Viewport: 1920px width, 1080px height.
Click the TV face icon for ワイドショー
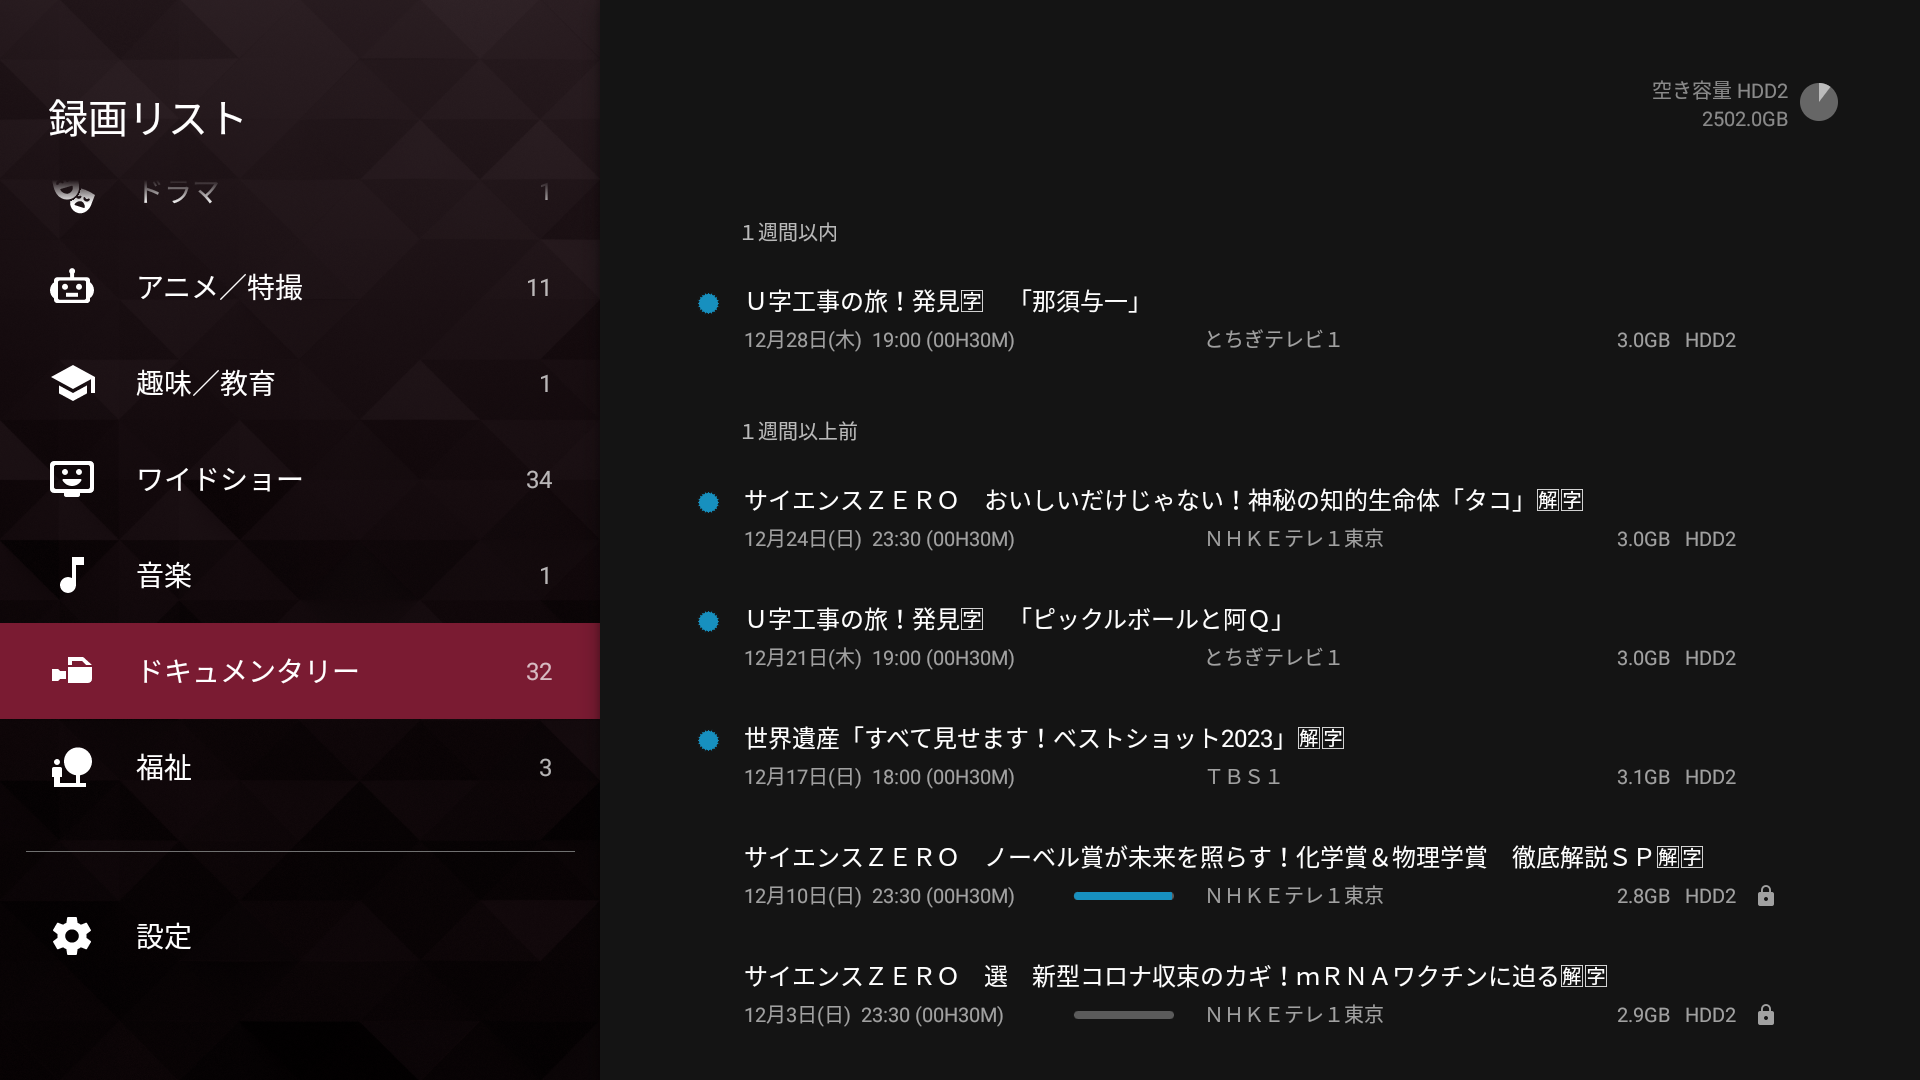(x=72, y=479)
